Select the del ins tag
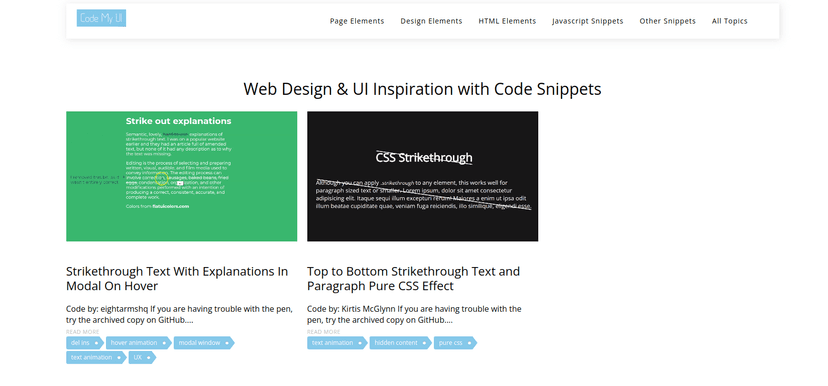 click(84, 343)
